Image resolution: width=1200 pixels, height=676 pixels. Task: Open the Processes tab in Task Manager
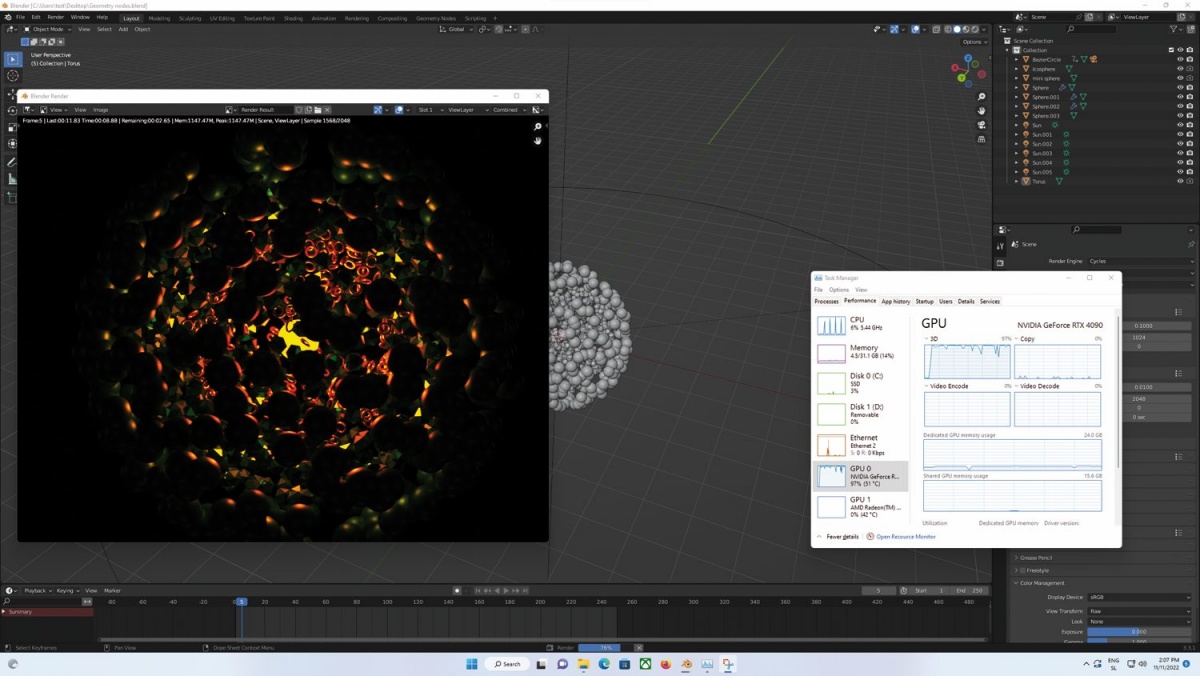[827, 301]
